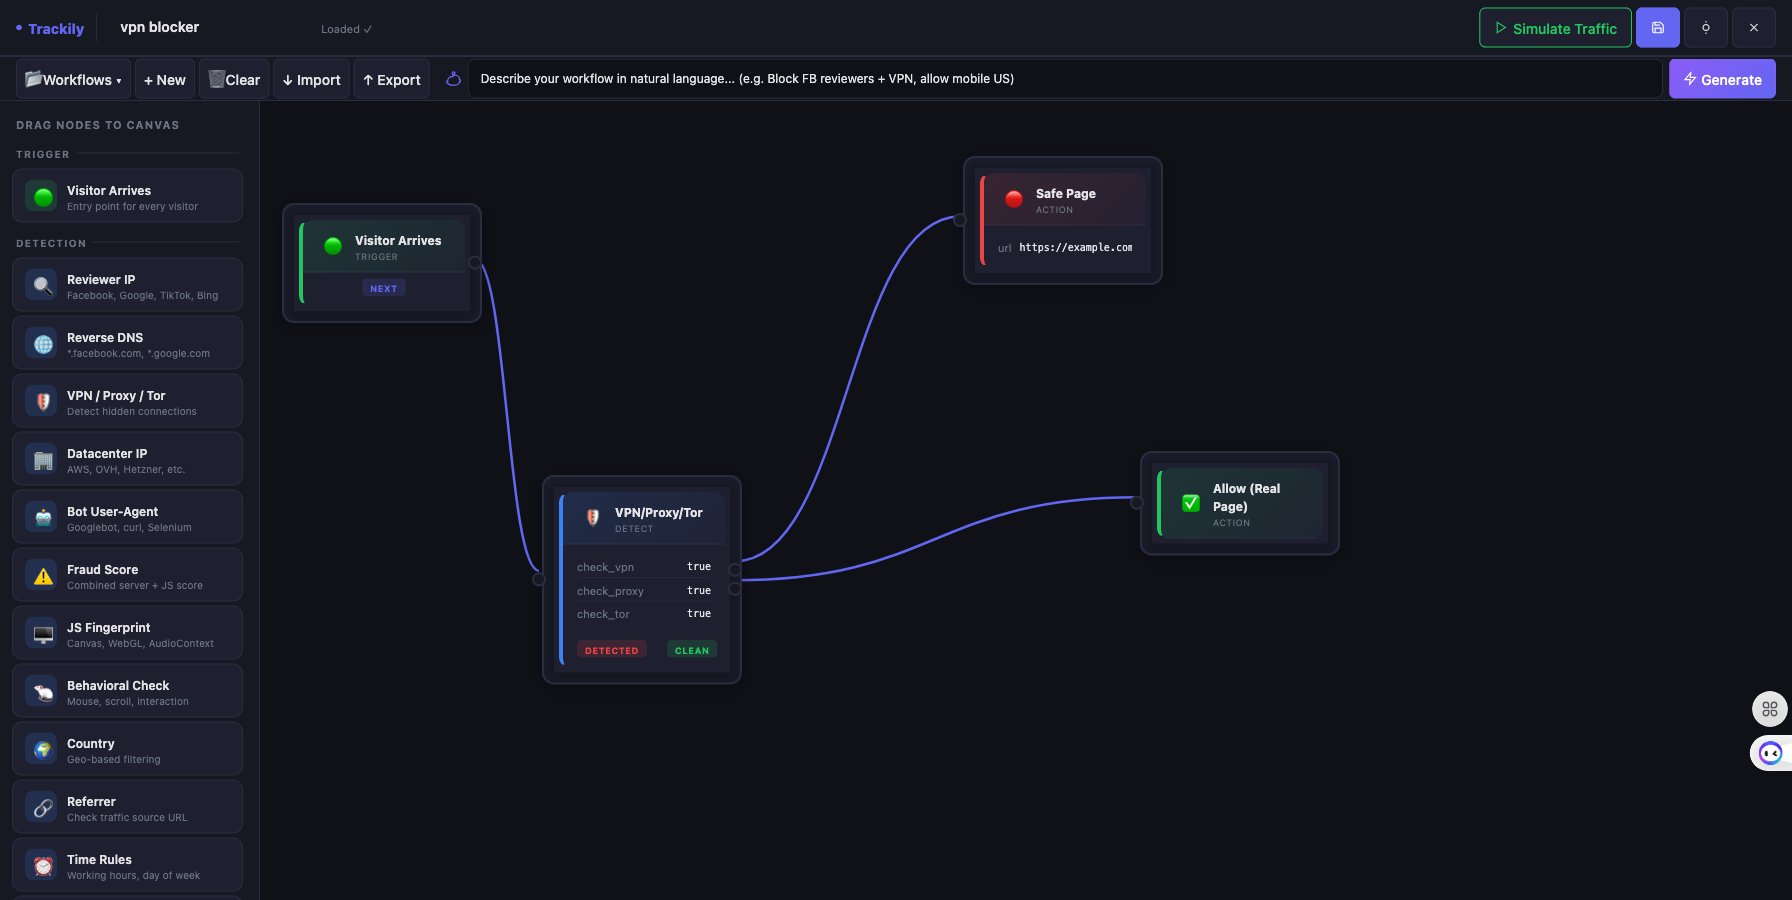Click the Loaded status indicator
1792x900 pixels.
point(346,29)
